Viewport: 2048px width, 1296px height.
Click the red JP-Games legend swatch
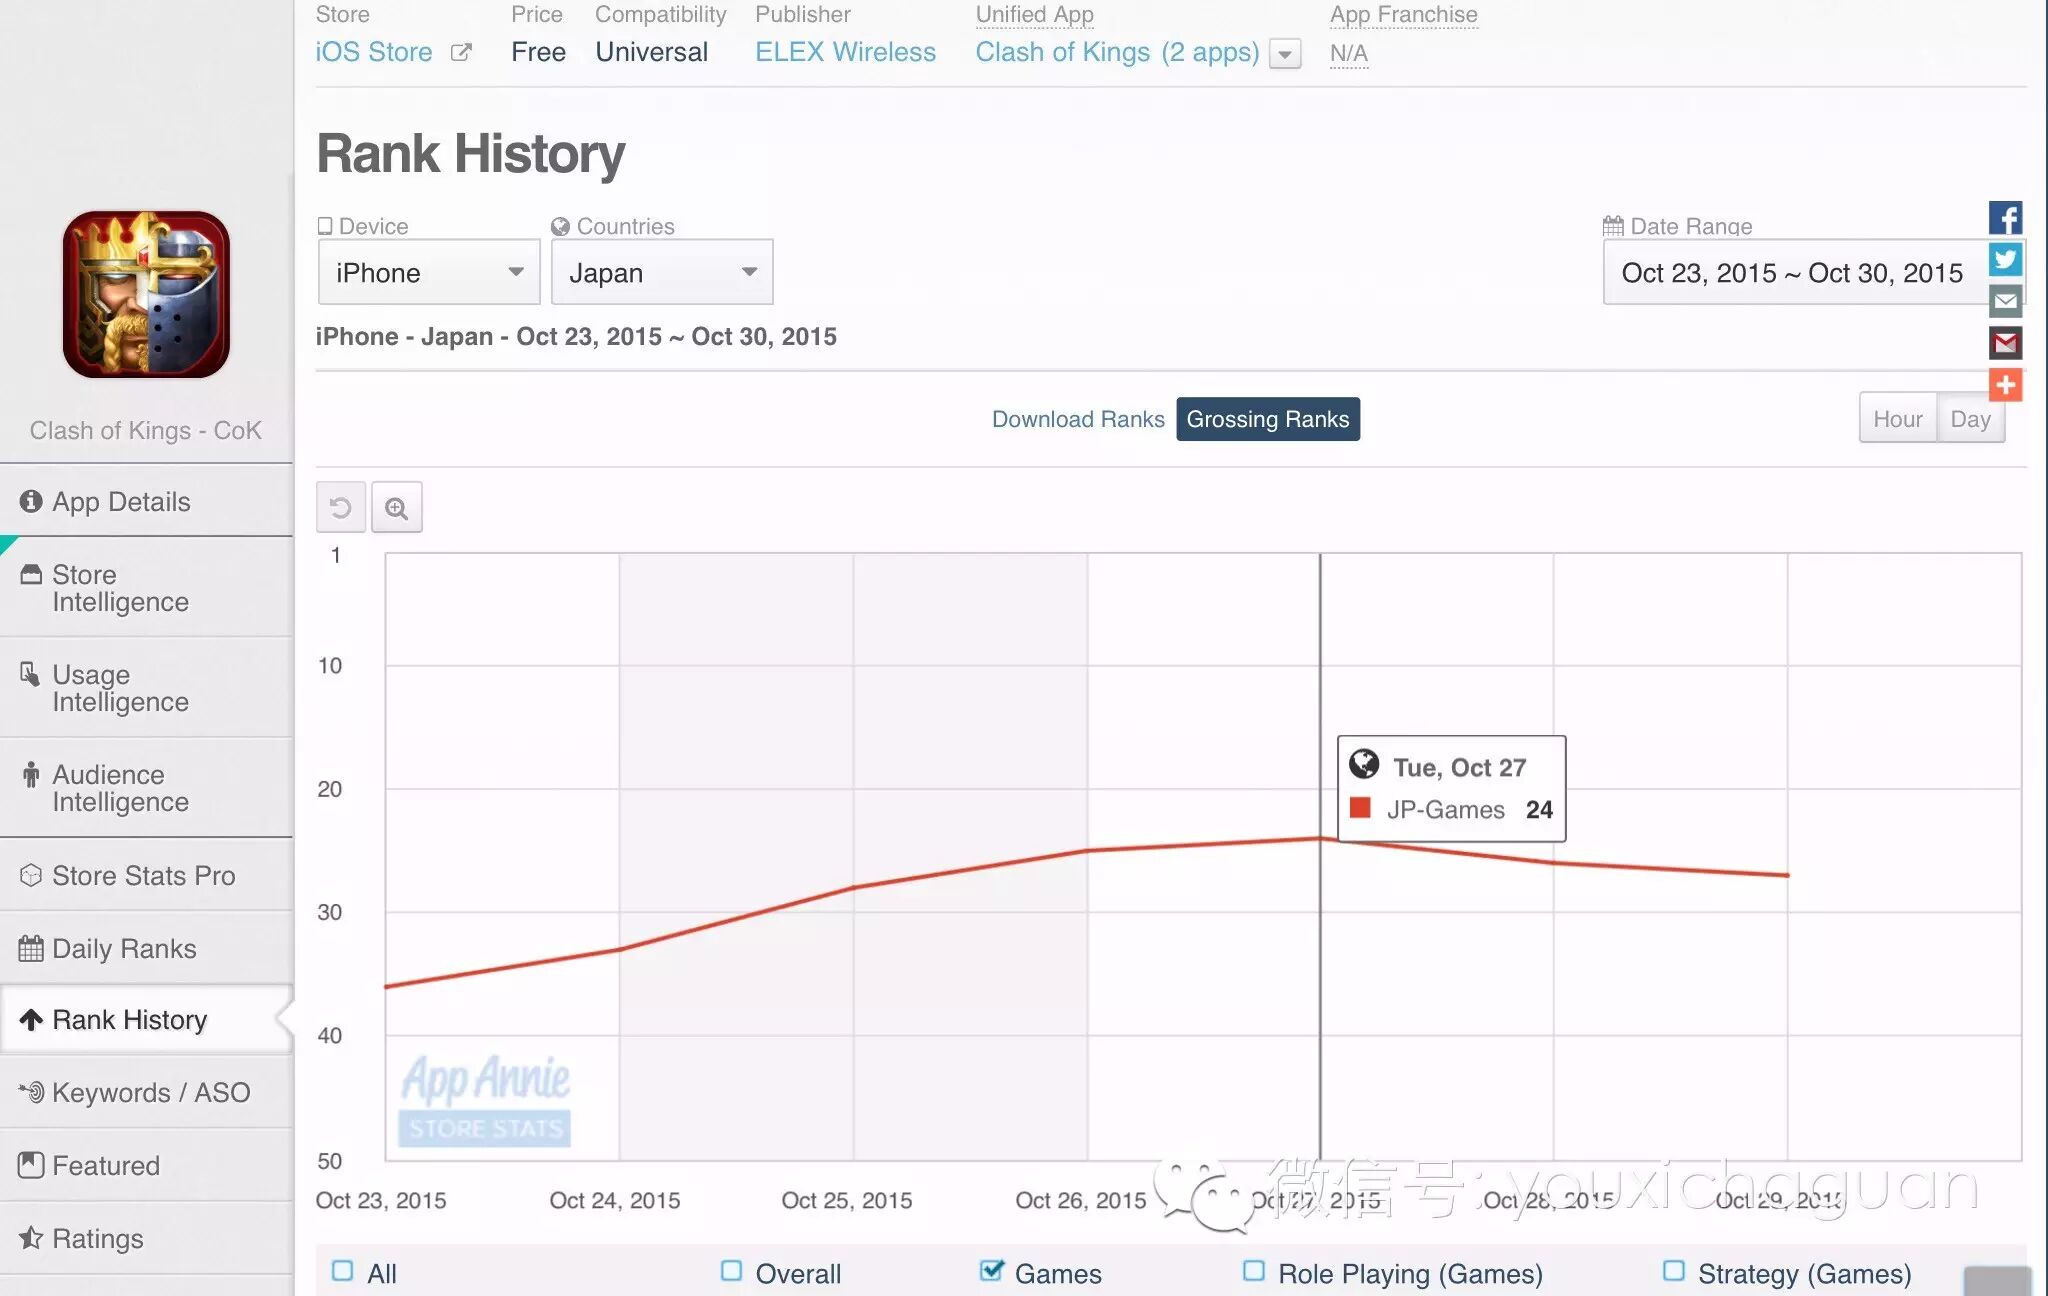click(1360, 808)
